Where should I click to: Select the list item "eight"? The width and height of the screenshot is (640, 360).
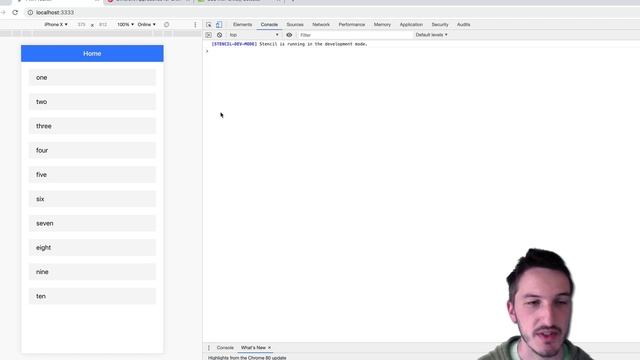click(92, 247)
